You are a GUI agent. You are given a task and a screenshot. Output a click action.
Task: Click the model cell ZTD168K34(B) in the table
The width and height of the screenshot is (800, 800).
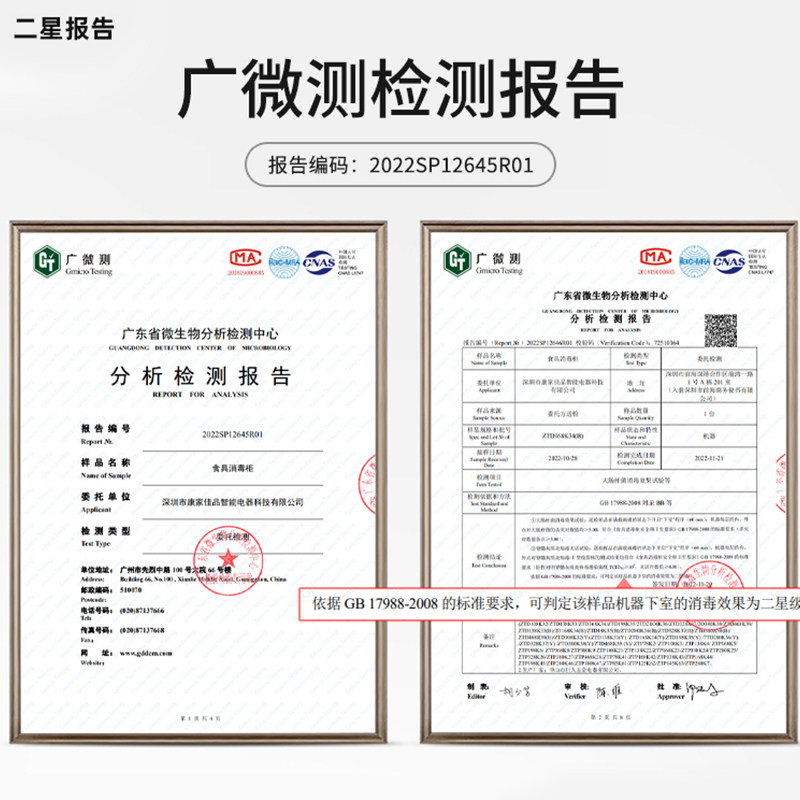(x=563, y=436)
